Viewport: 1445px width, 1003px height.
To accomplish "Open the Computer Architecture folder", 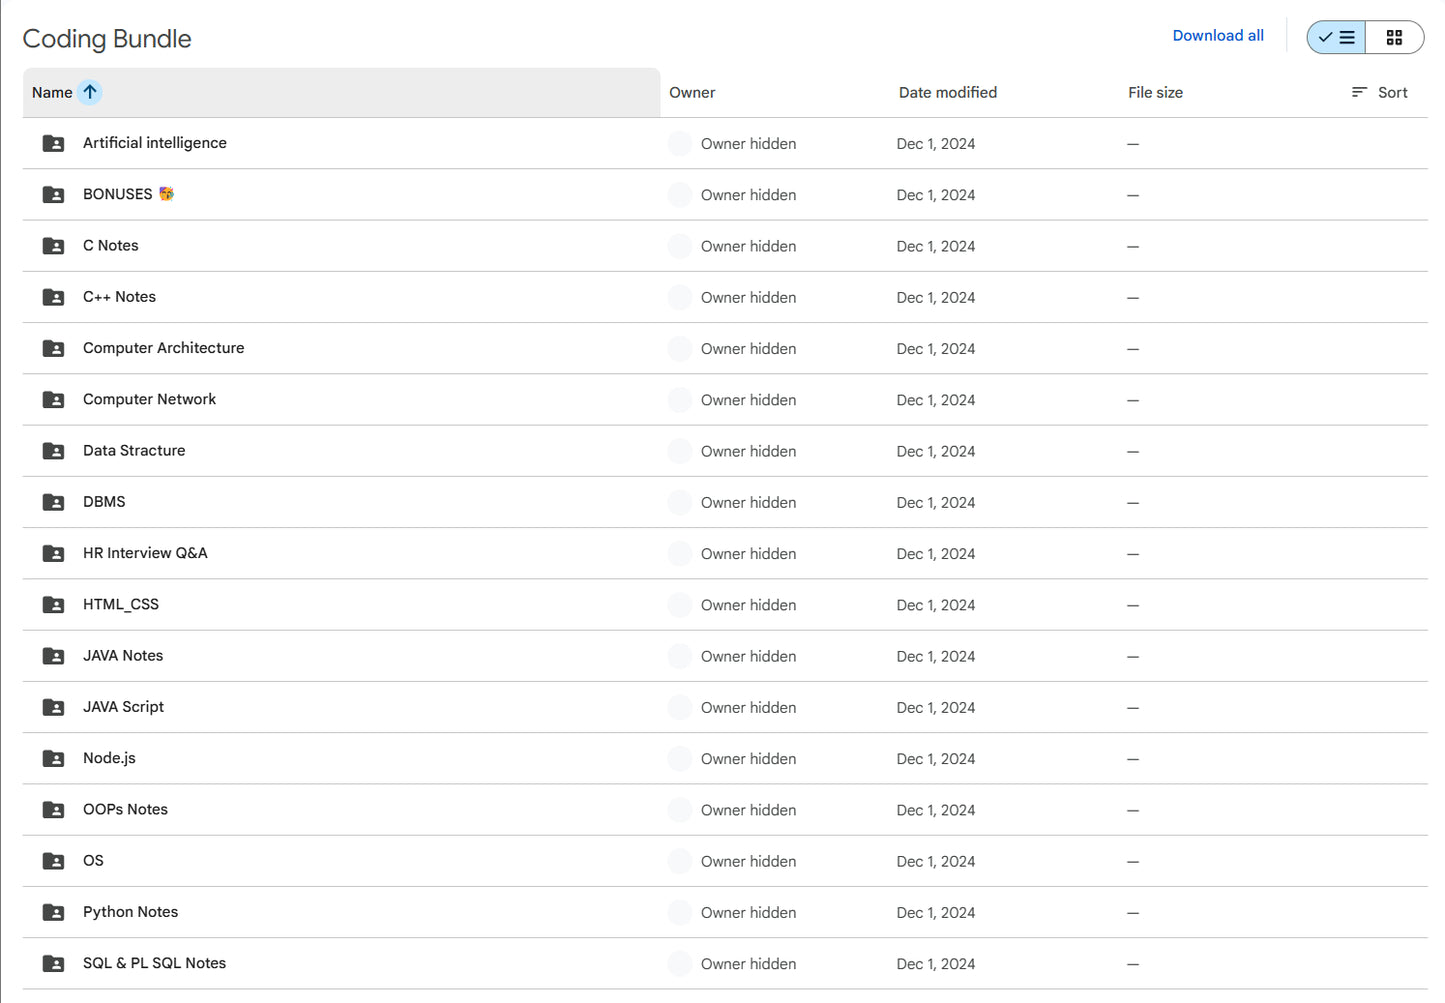I will coord(163,348).
